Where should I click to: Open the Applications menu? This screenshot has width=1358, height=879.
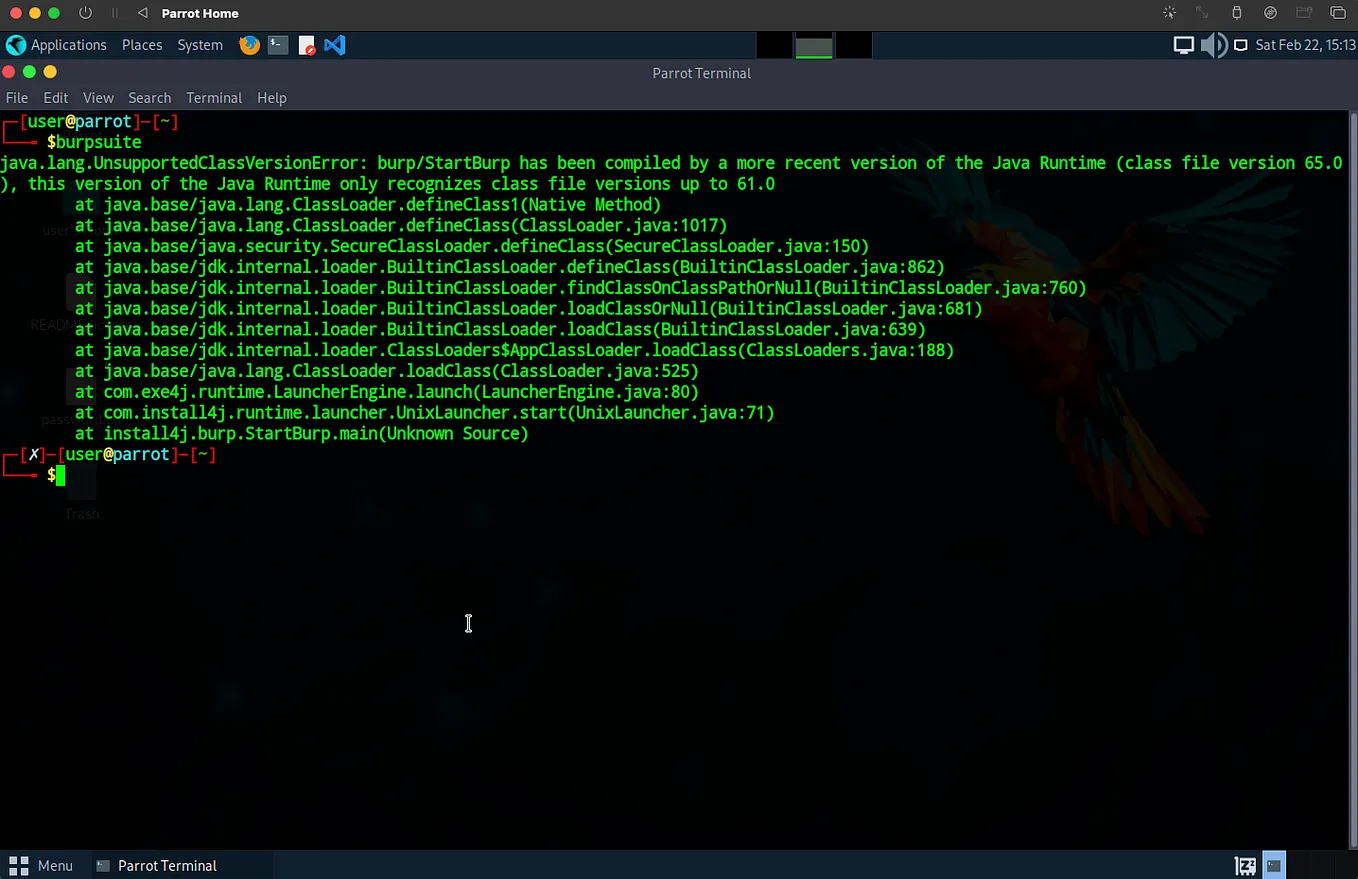pyautogui.click(x=69, y=45)
